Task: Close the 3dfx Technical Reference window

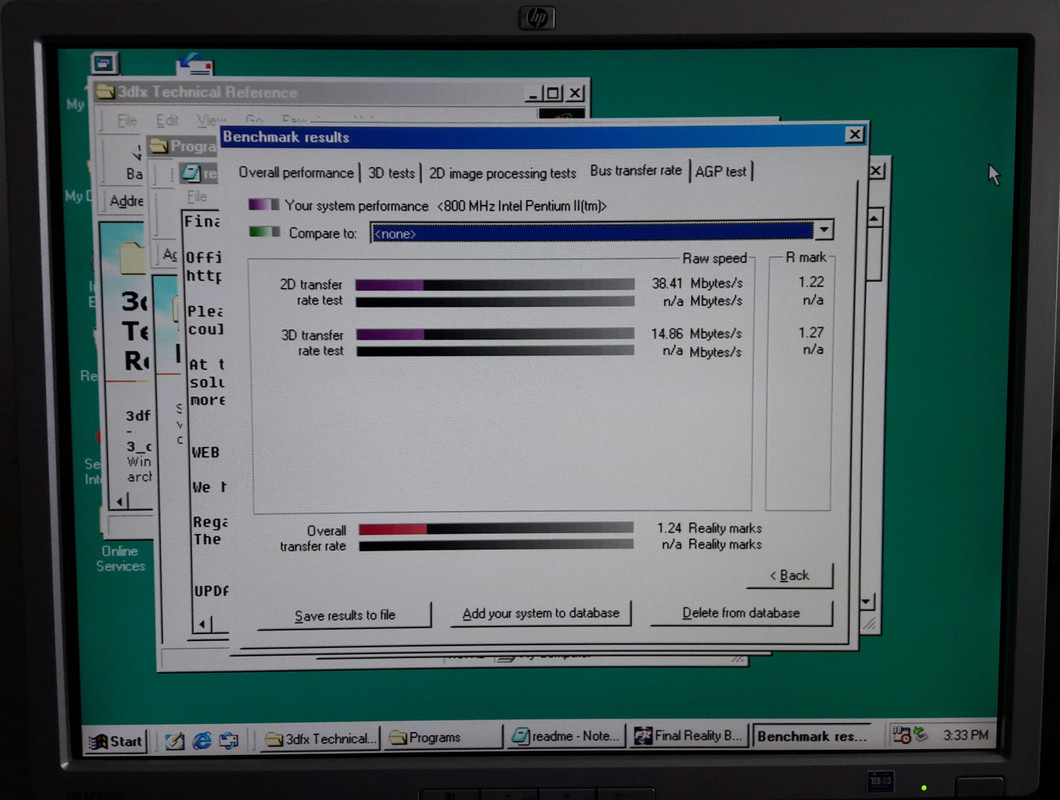Action: (575, 93)
